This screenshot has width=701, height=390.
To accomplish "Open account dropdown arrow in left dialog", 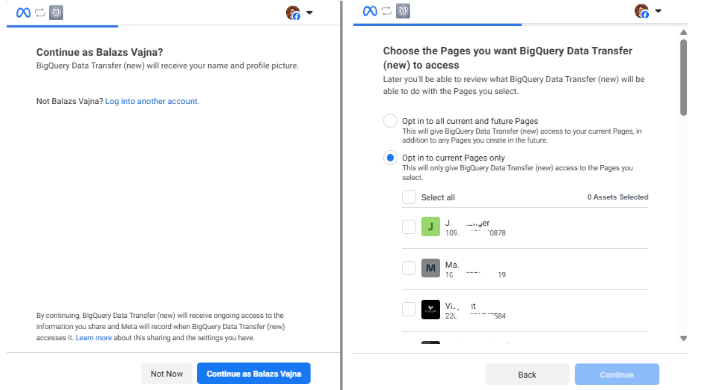I will [x=309, y=13].
